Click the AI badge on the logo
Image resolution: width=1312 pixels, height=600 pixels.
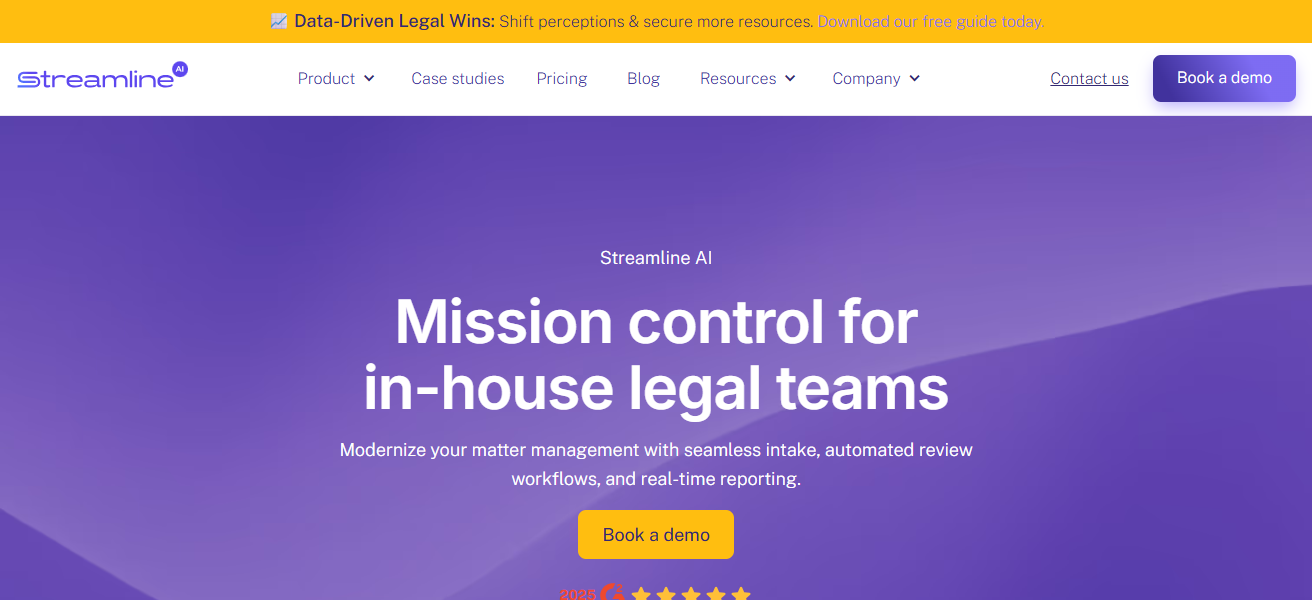180,69
